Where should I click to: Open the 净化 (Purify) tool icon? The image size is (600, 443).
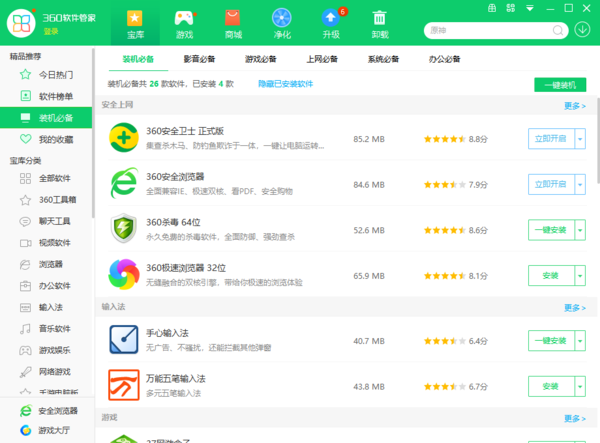click(282, 23)
